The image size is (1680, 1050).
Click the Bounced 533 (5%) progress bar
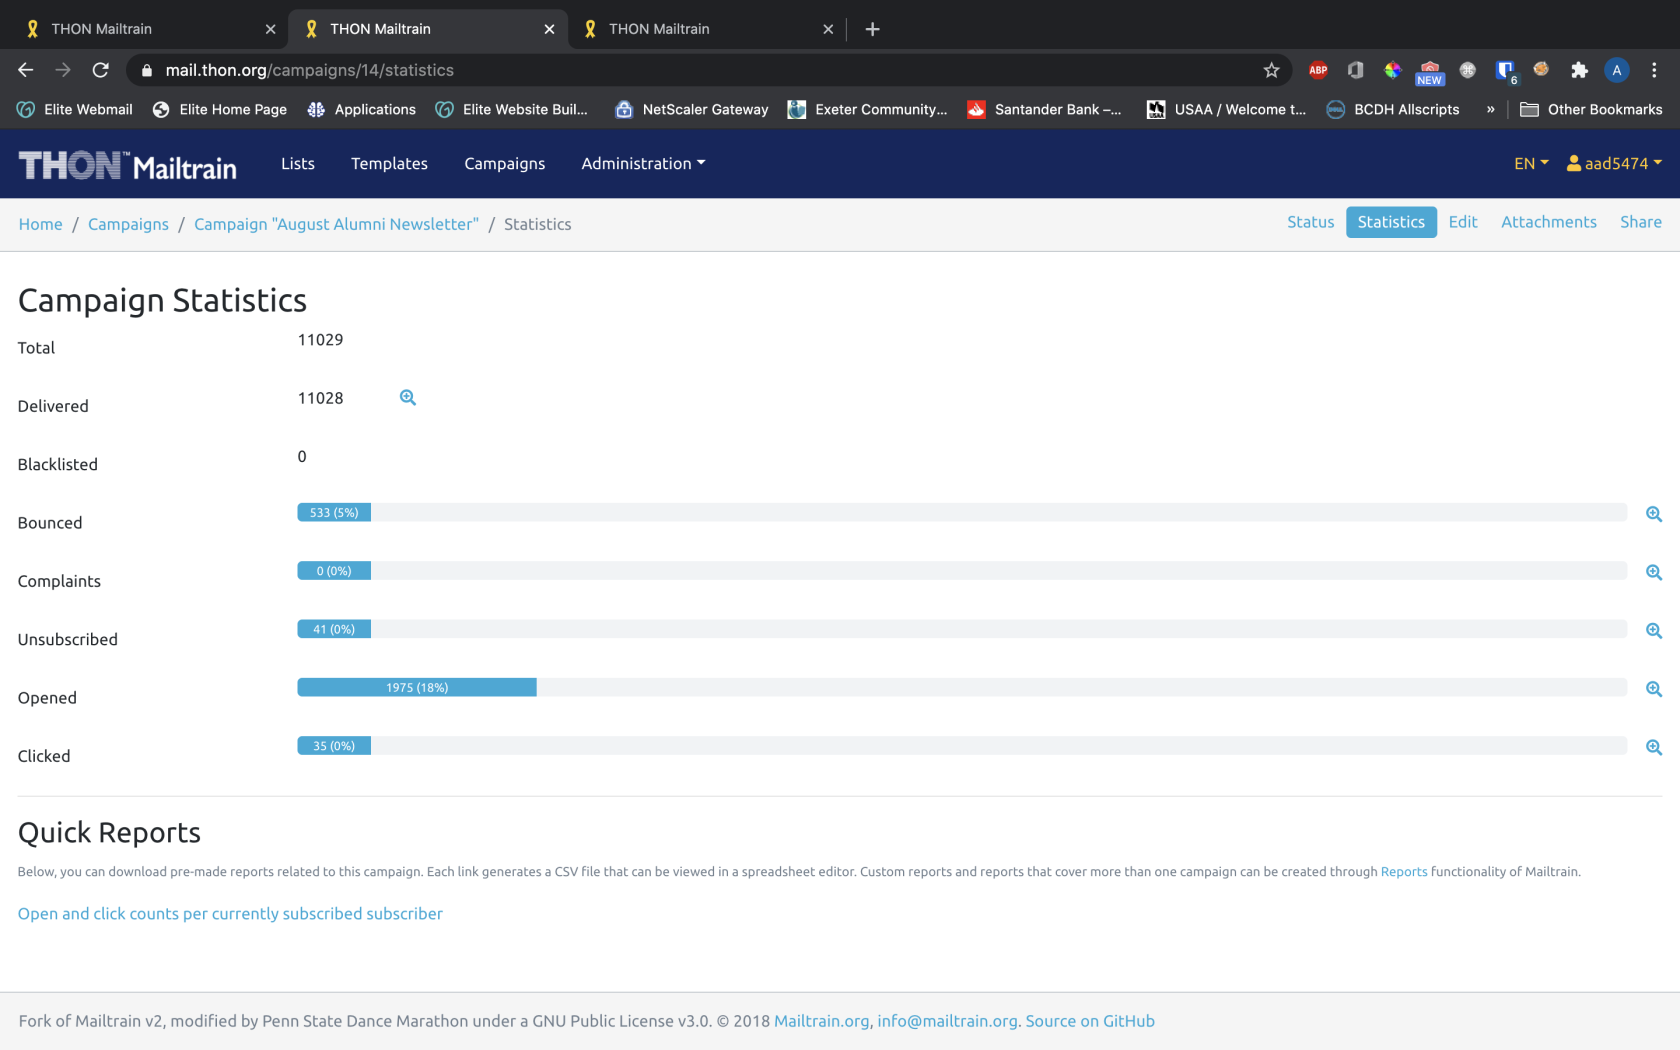click(x=334, y=512)
